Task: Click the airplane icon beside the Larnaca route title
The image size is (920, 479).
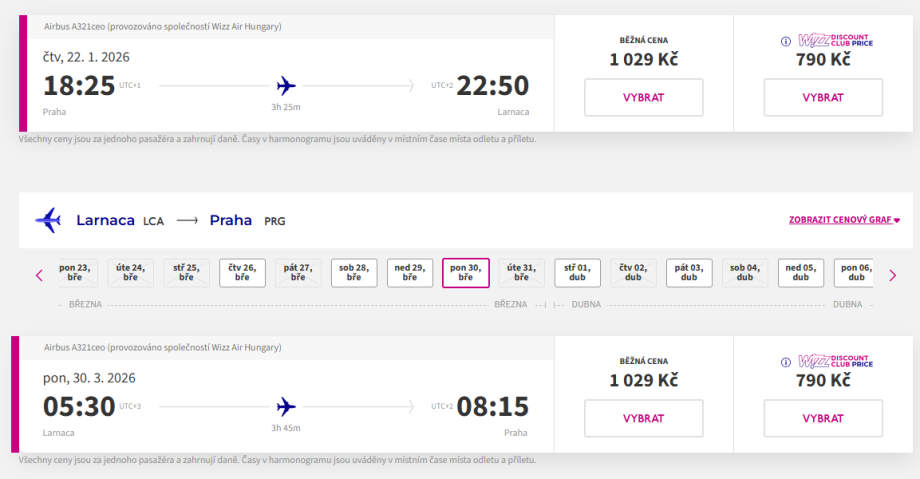Action: [48, 220]
